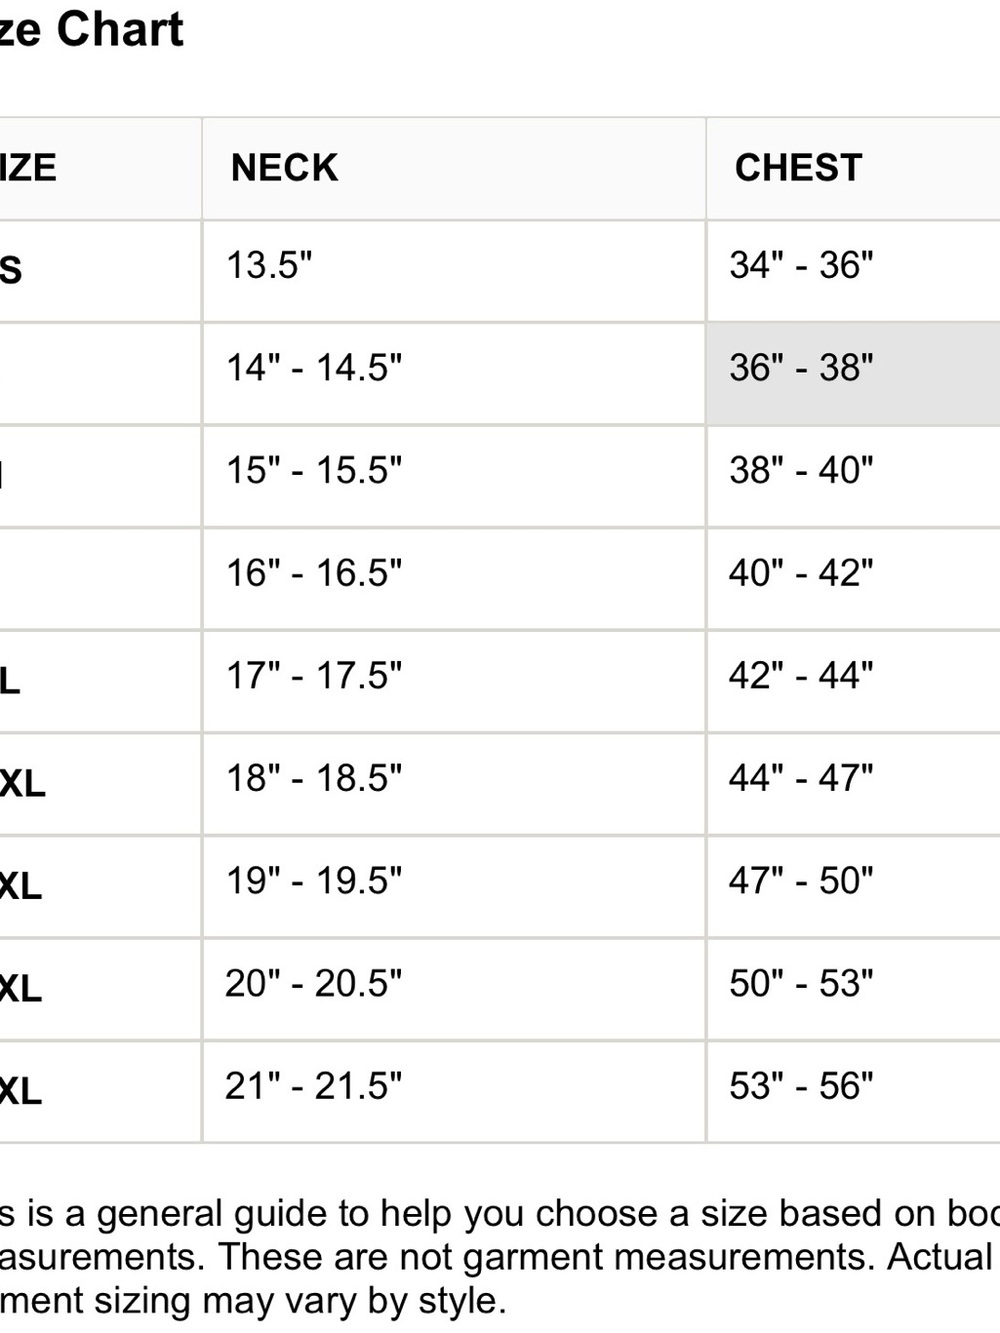The width and height of the screenshot is (1000, 1333).
Task: Click the 13.5" neck measurement cell
Action: coord(454,271)
